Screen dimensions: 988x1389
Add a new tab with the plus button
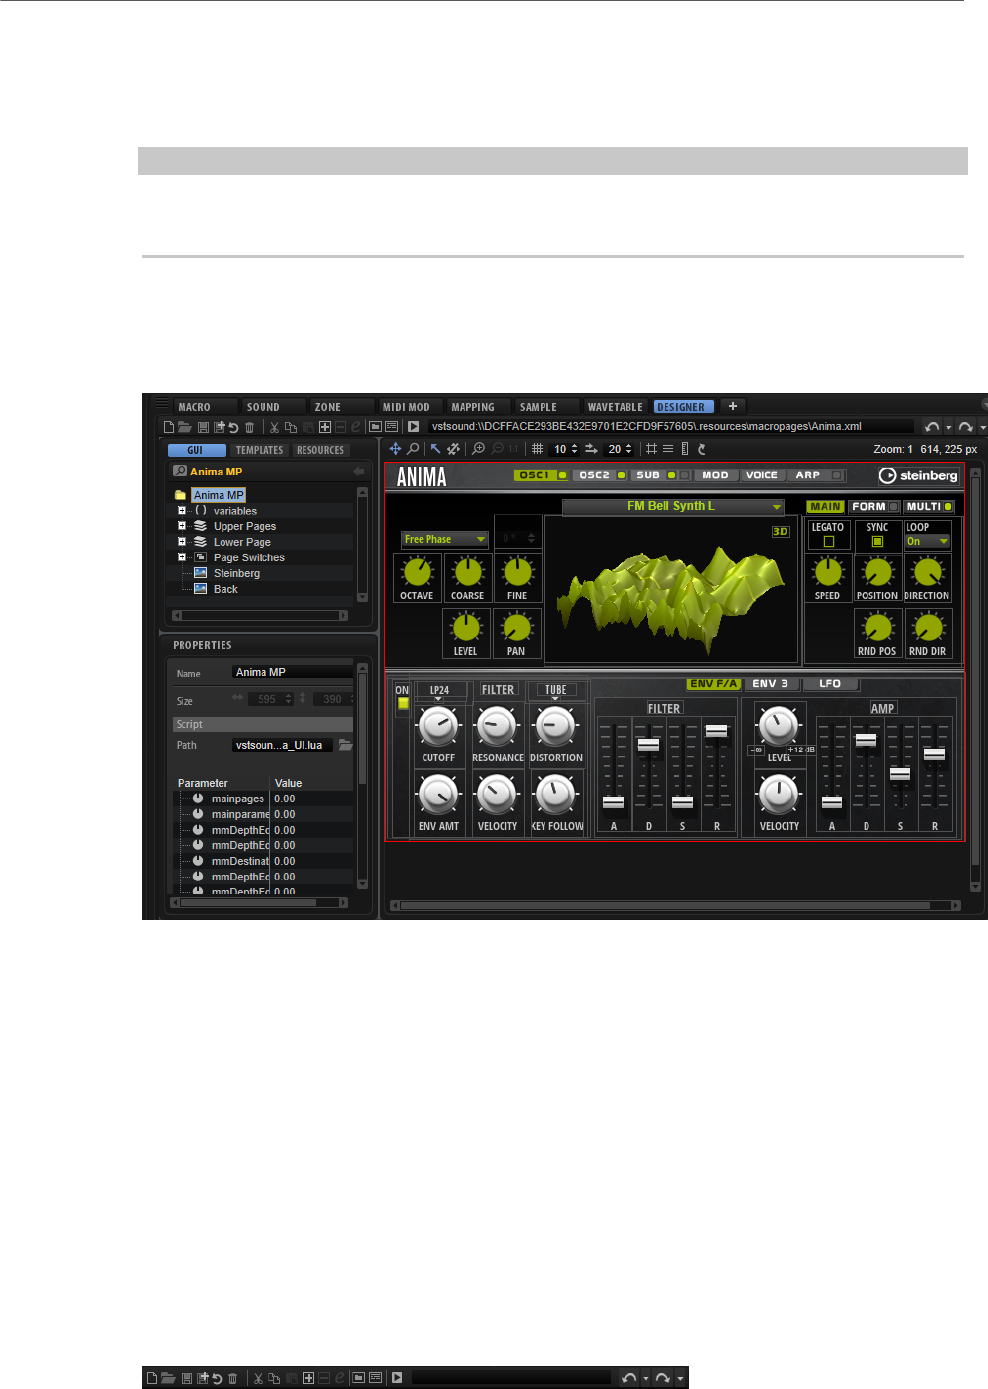pyautogui.click(x=733, y=406)
